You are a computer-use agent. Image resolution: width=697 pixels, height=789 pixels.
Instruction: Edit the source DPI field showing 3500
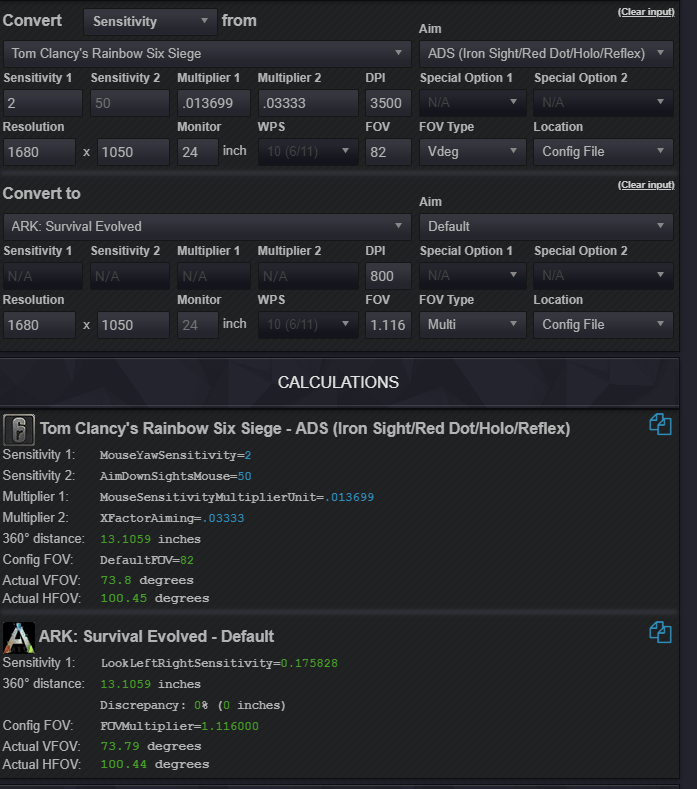[x=388, y=103]
